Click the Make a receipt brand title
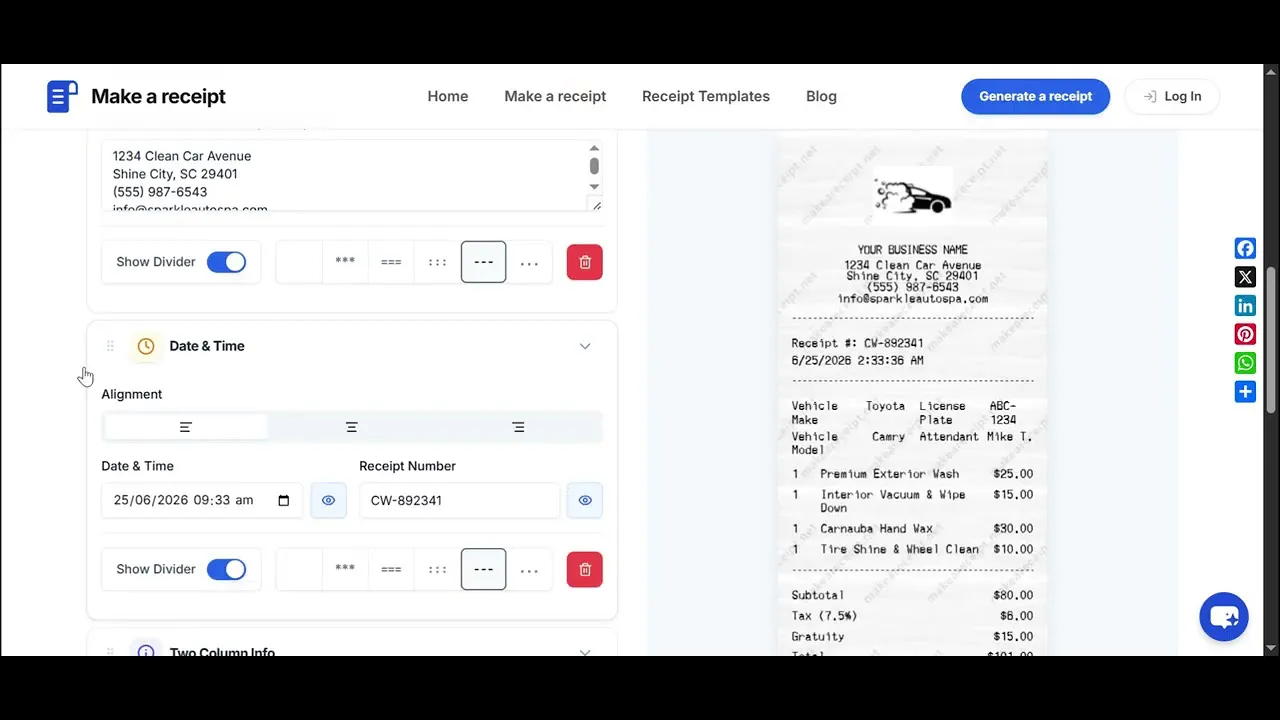The height and width of the screenshot is (720, 1280). click(x=158, y=96)
